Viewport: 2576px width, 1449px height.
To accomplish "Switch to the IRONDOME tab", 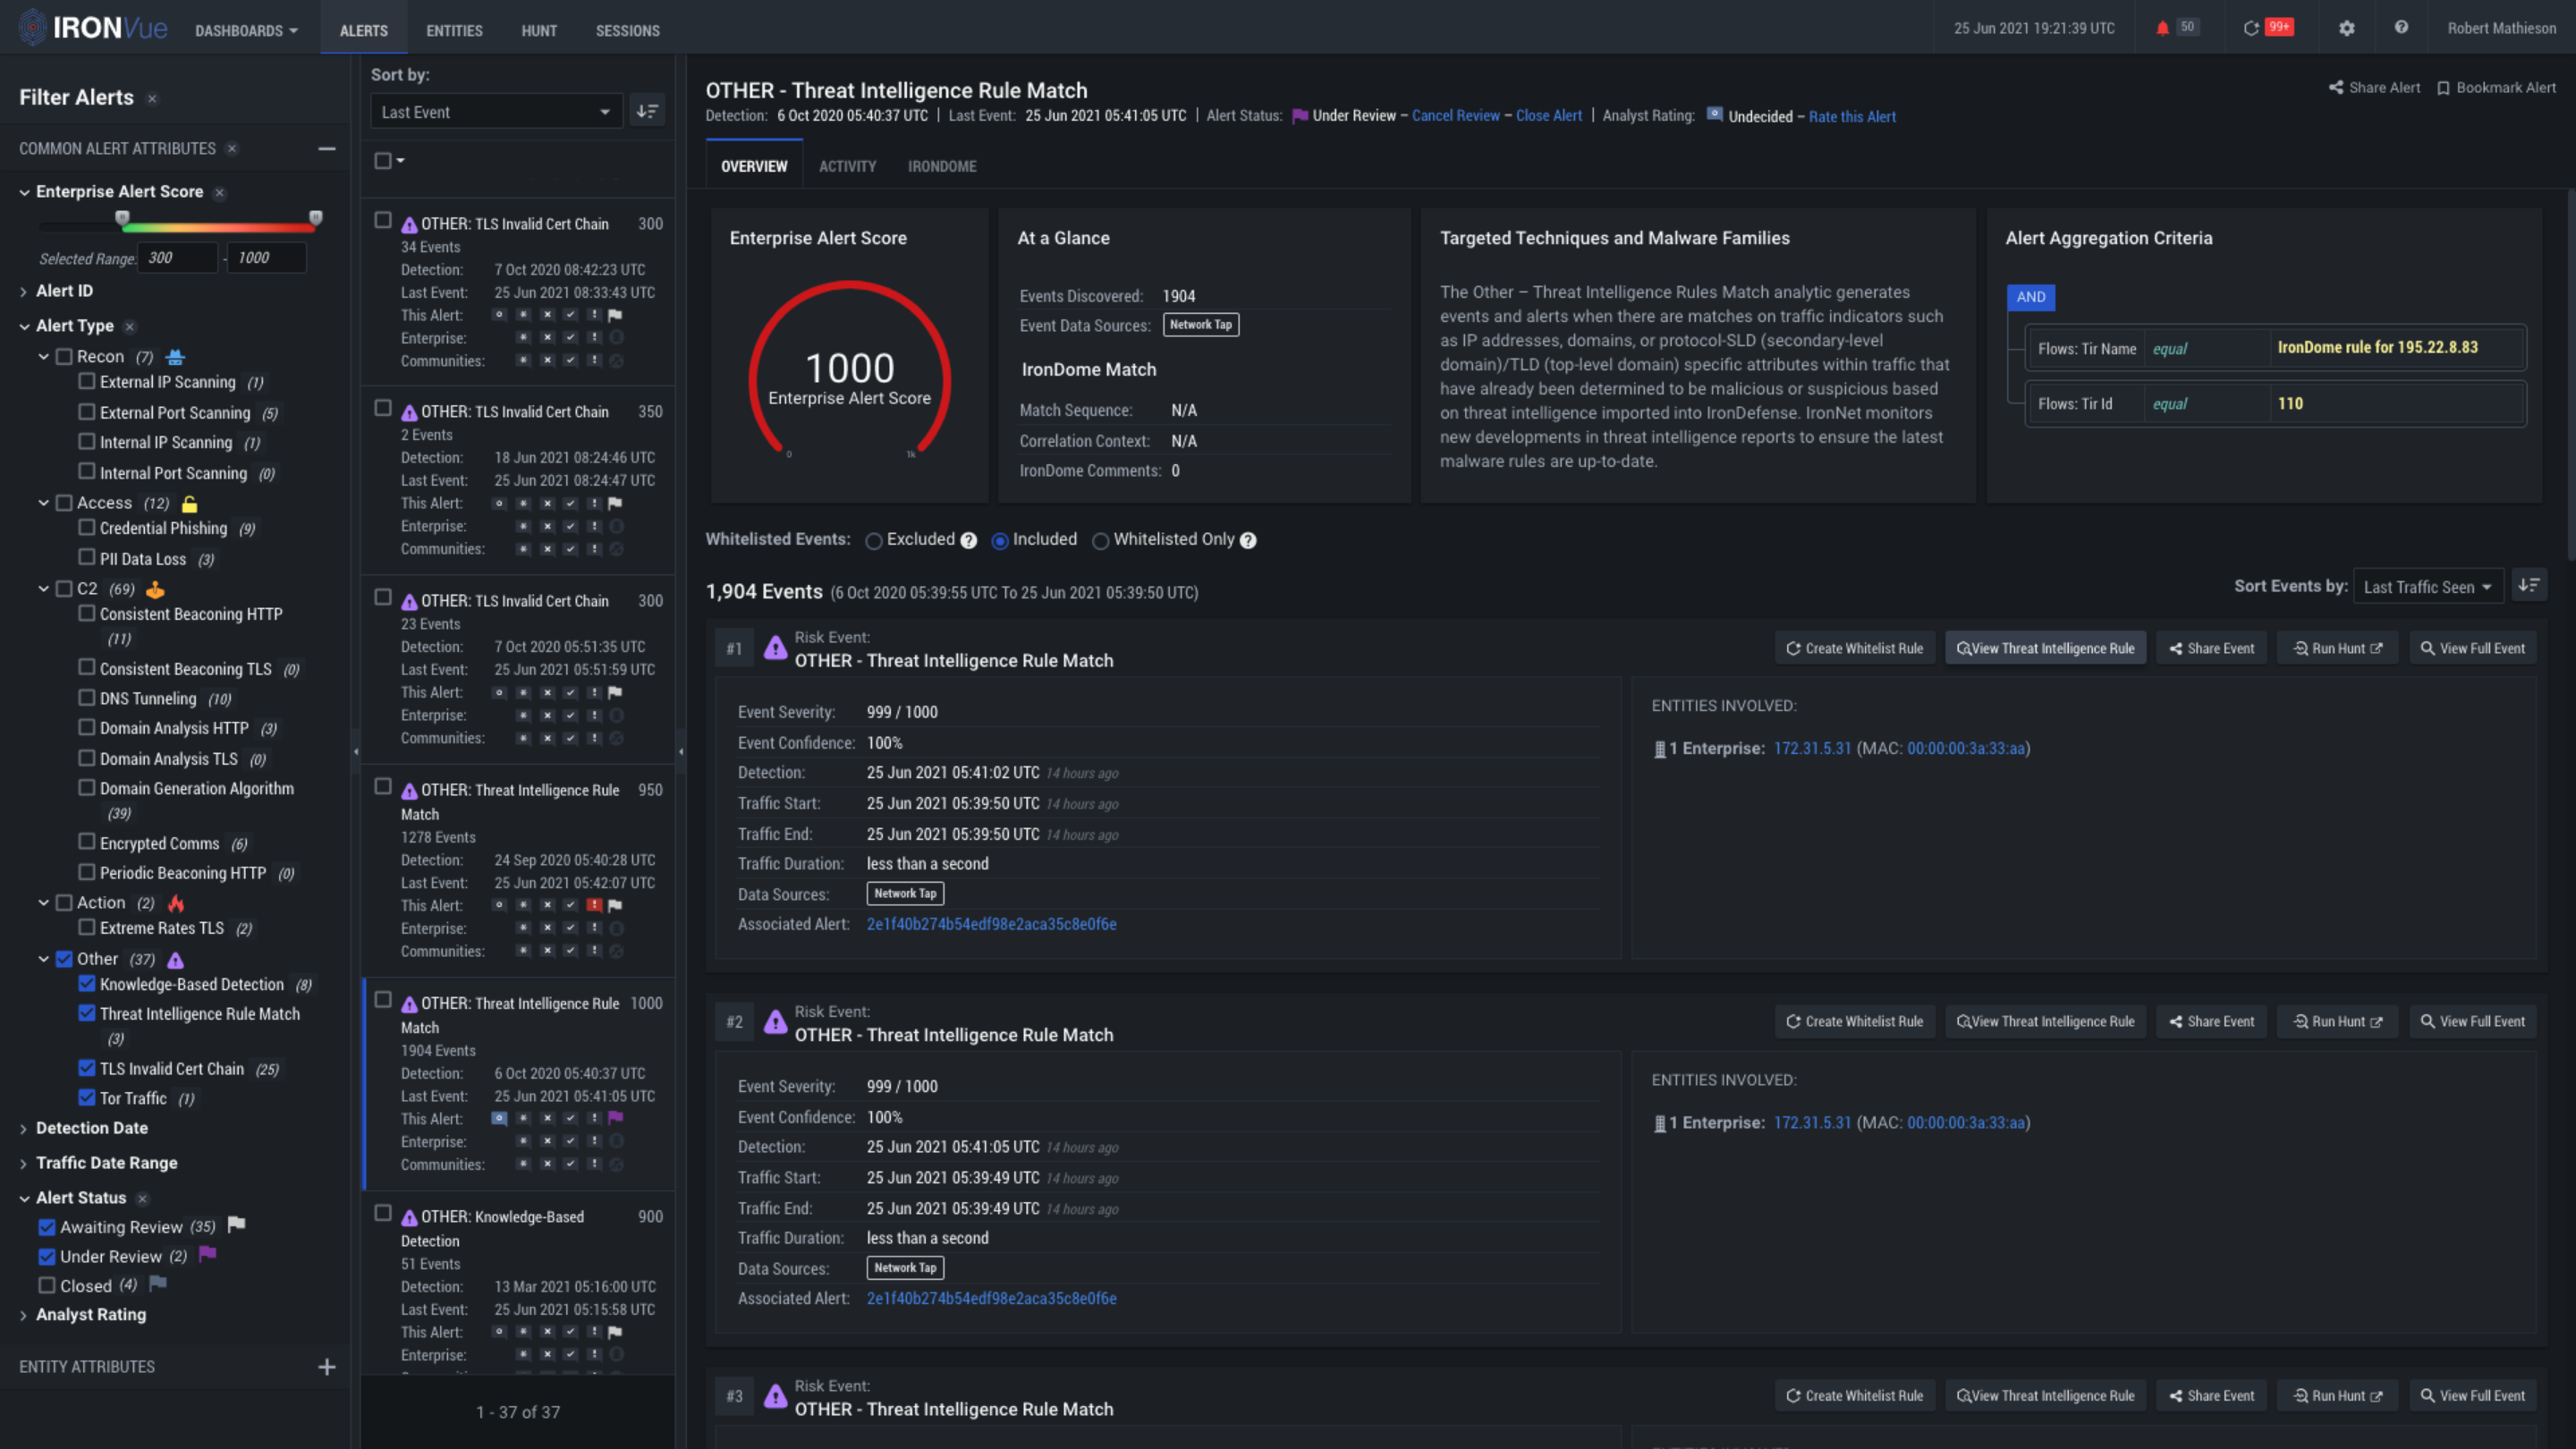I will (941, 166).
